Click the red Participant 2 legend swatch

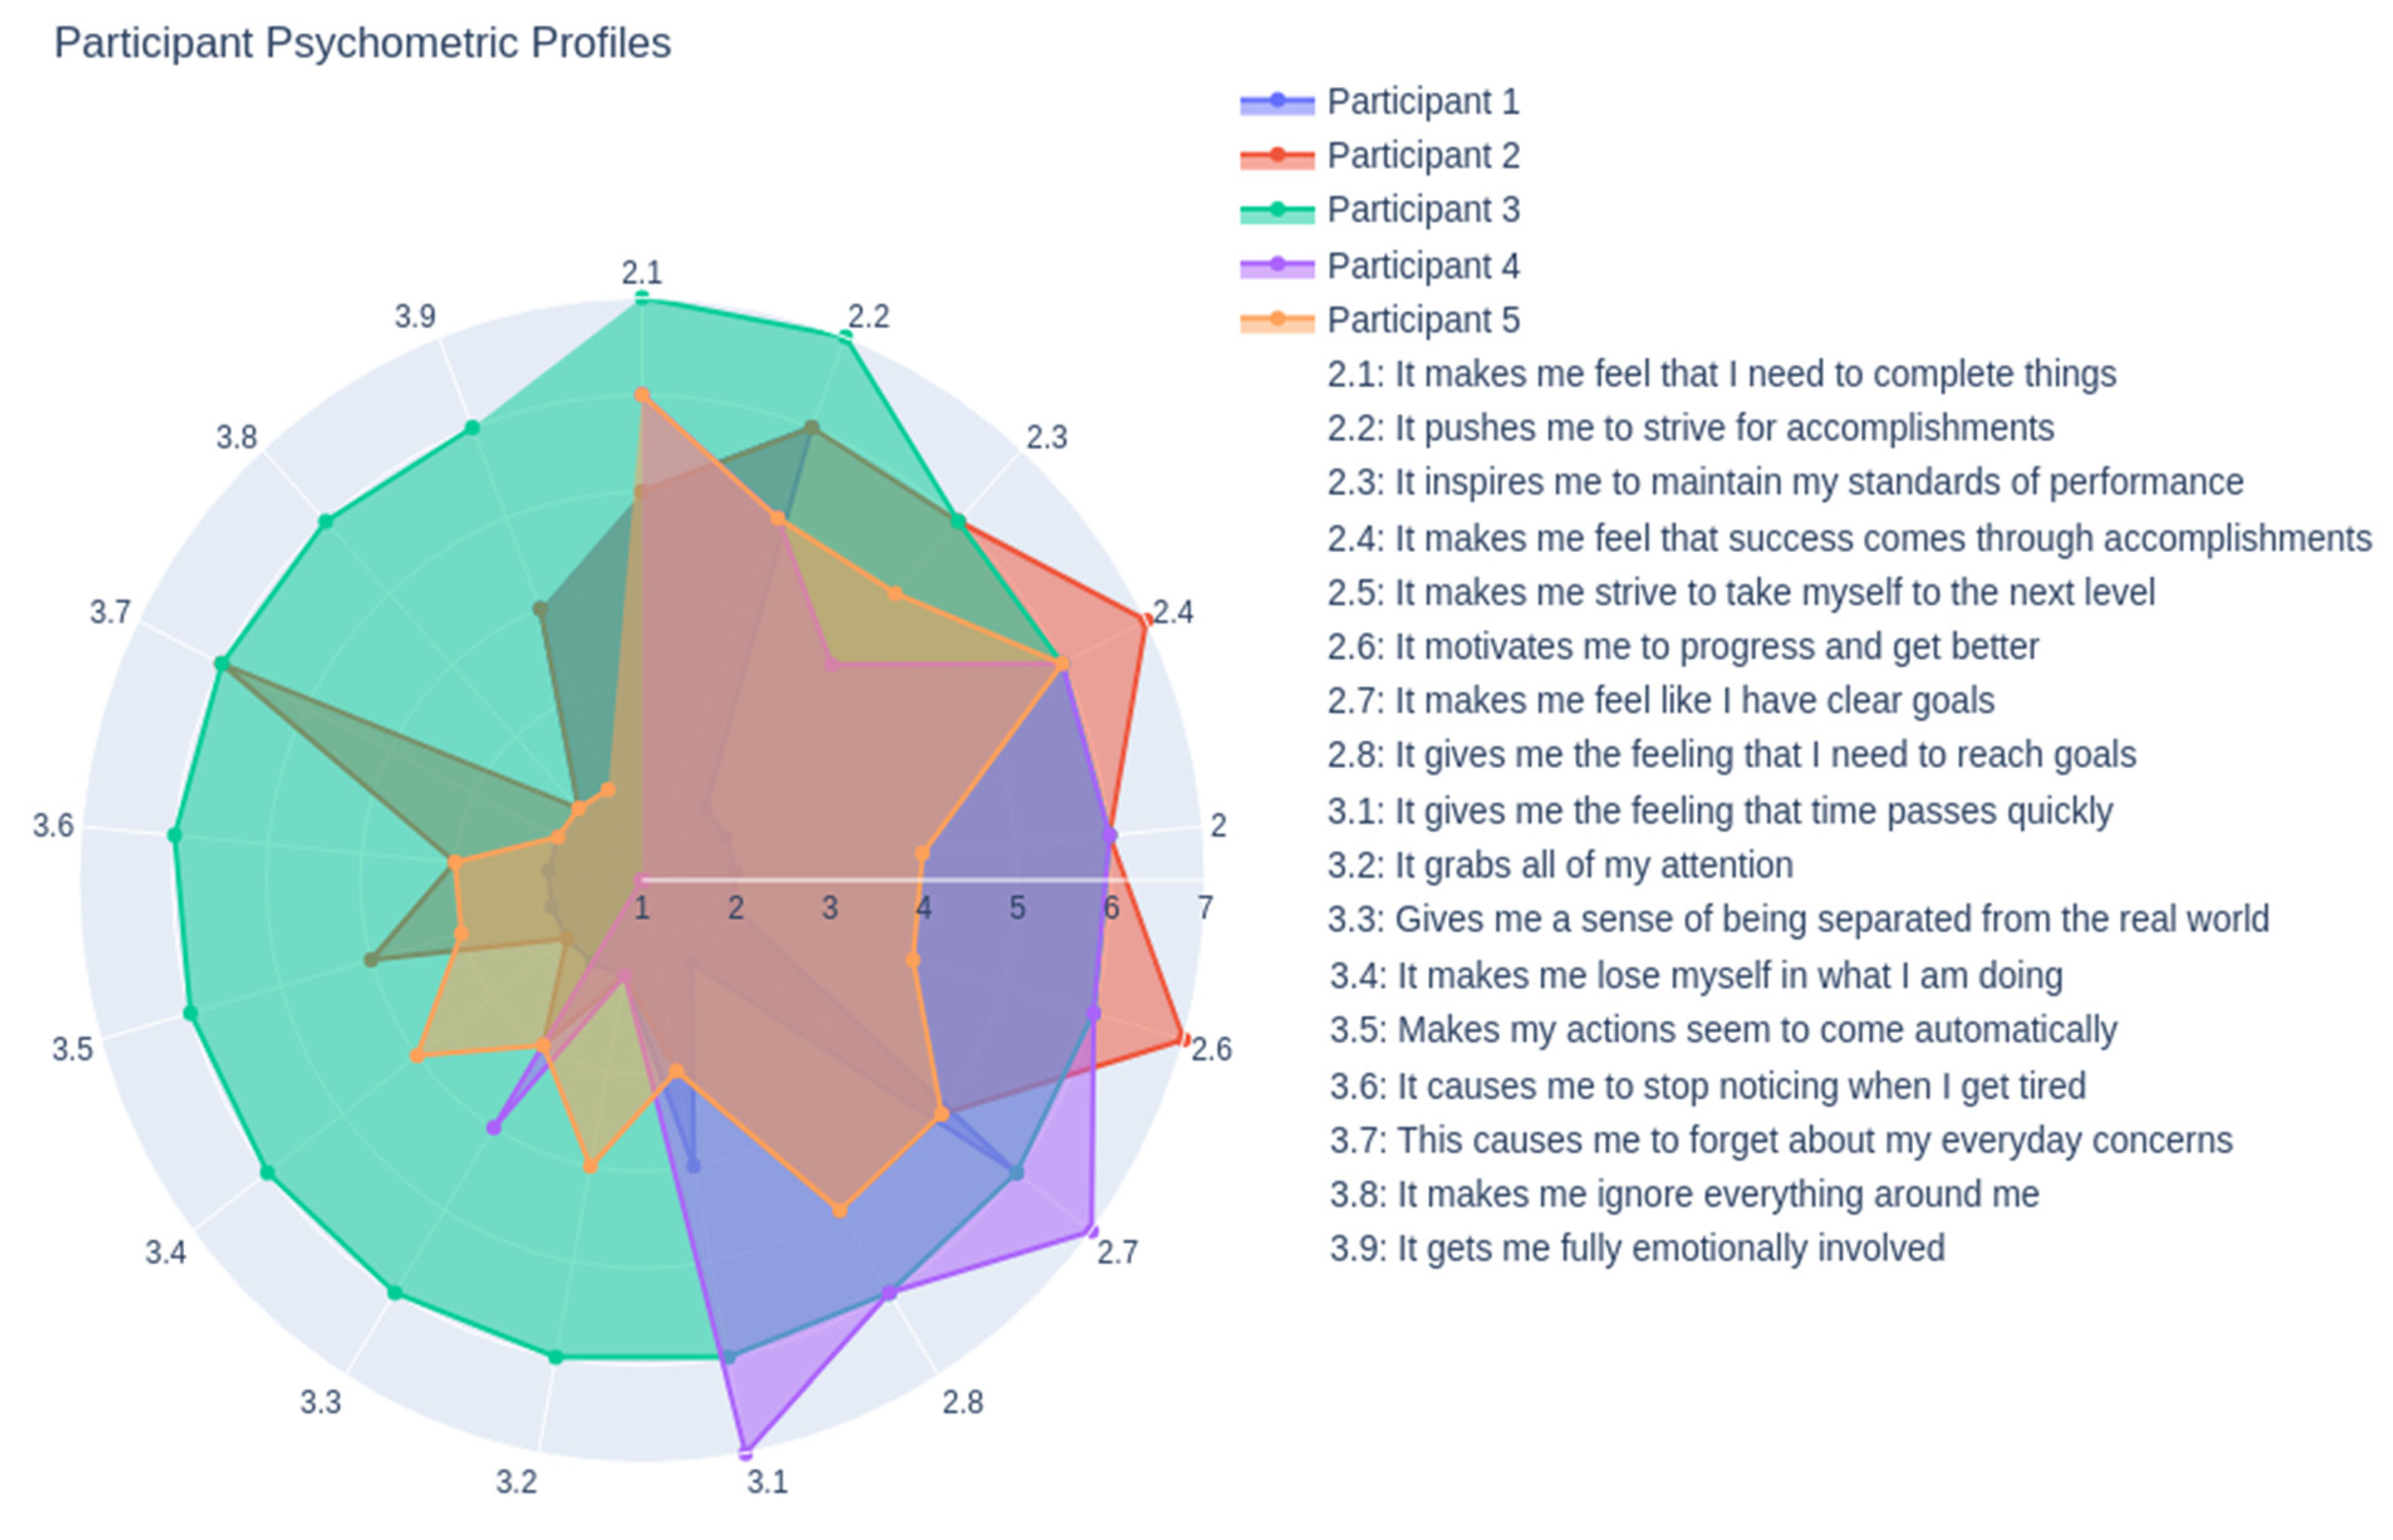[x=1276, y=156]
